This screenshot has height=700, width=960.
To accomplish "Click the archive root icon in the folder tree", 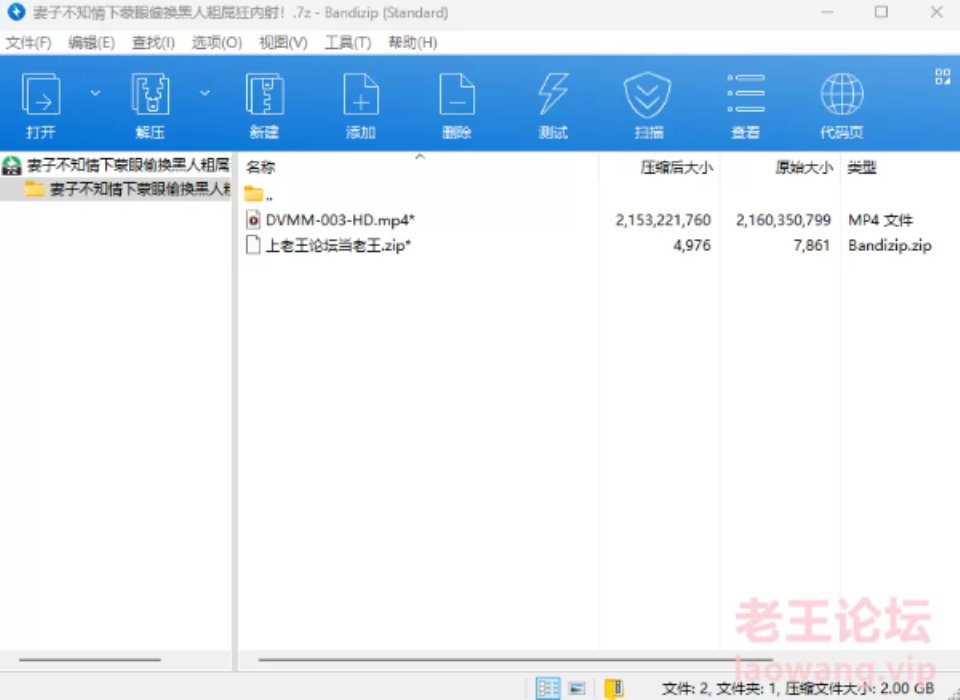I will pos(12,165).
